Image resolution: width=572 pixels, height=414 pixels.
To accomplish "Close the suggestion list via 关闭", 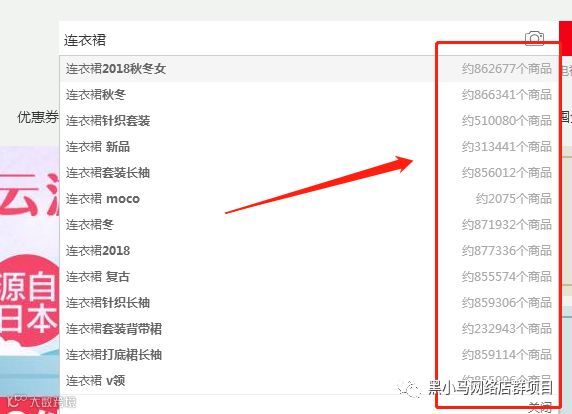I will (x=540, y=407).
